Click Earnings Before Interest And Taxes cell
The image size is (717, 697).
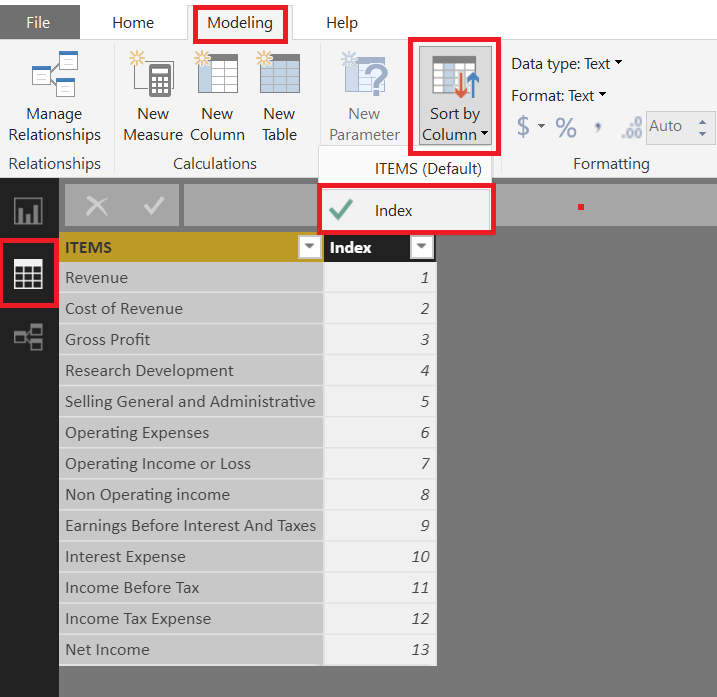click(x=191, y=526)
